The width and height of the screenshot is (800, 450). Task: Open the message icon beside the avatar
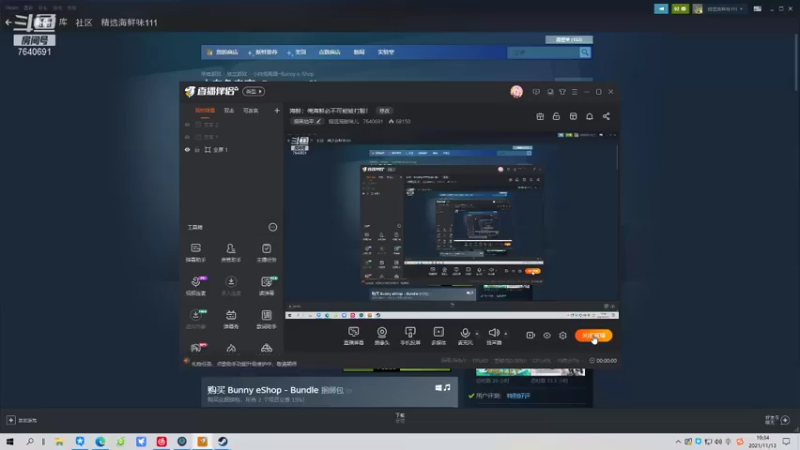tap(536, 92)
